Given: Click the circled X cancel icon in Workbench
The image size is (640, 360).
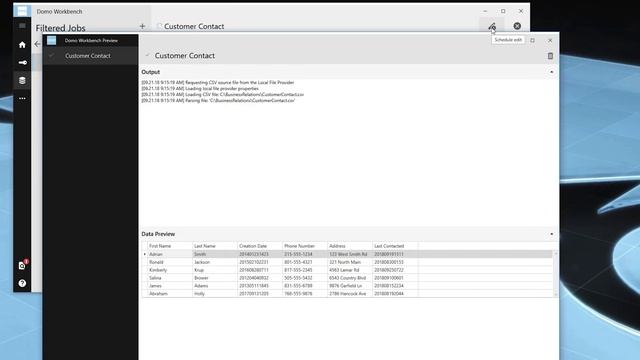Looking at the screenshot, I should pos(517,26).
